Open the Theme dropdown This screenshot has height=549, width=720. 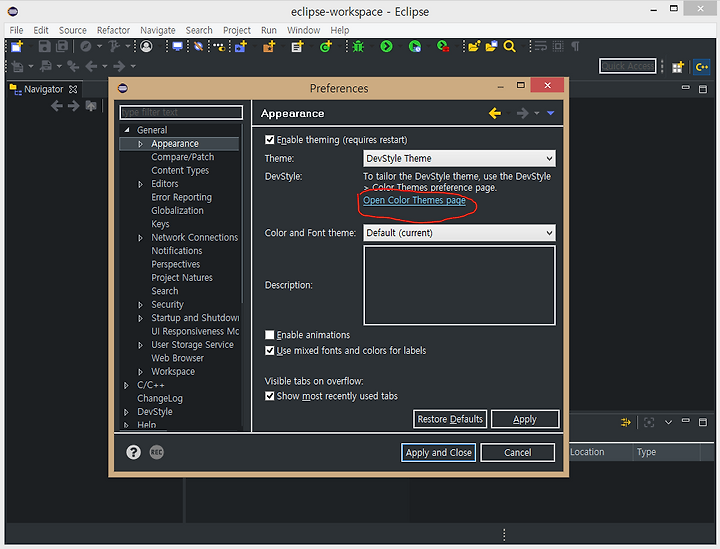[x=459, y=158]
